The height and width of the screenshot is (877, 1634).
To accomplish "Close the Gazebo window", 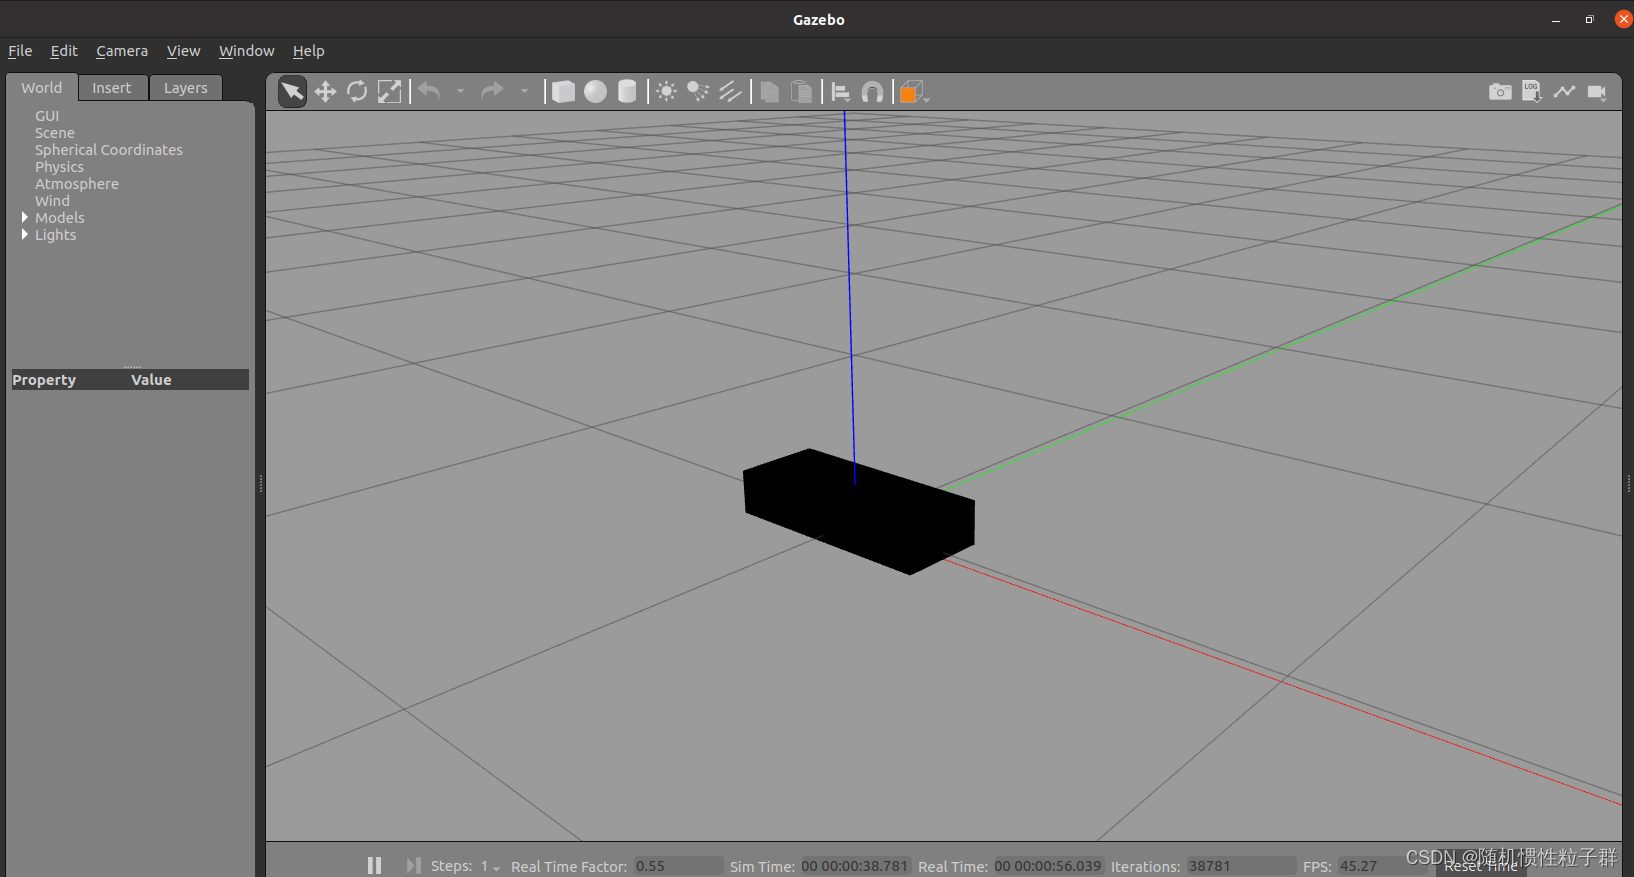I will (1623, 20).
